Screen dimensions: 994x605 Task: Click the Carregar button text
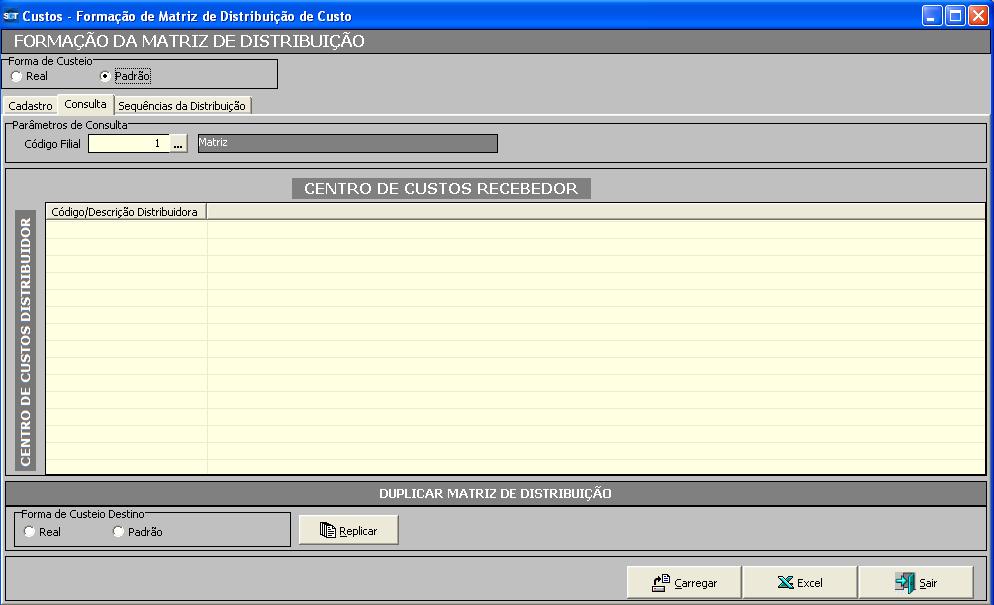[x=696, y=583]
